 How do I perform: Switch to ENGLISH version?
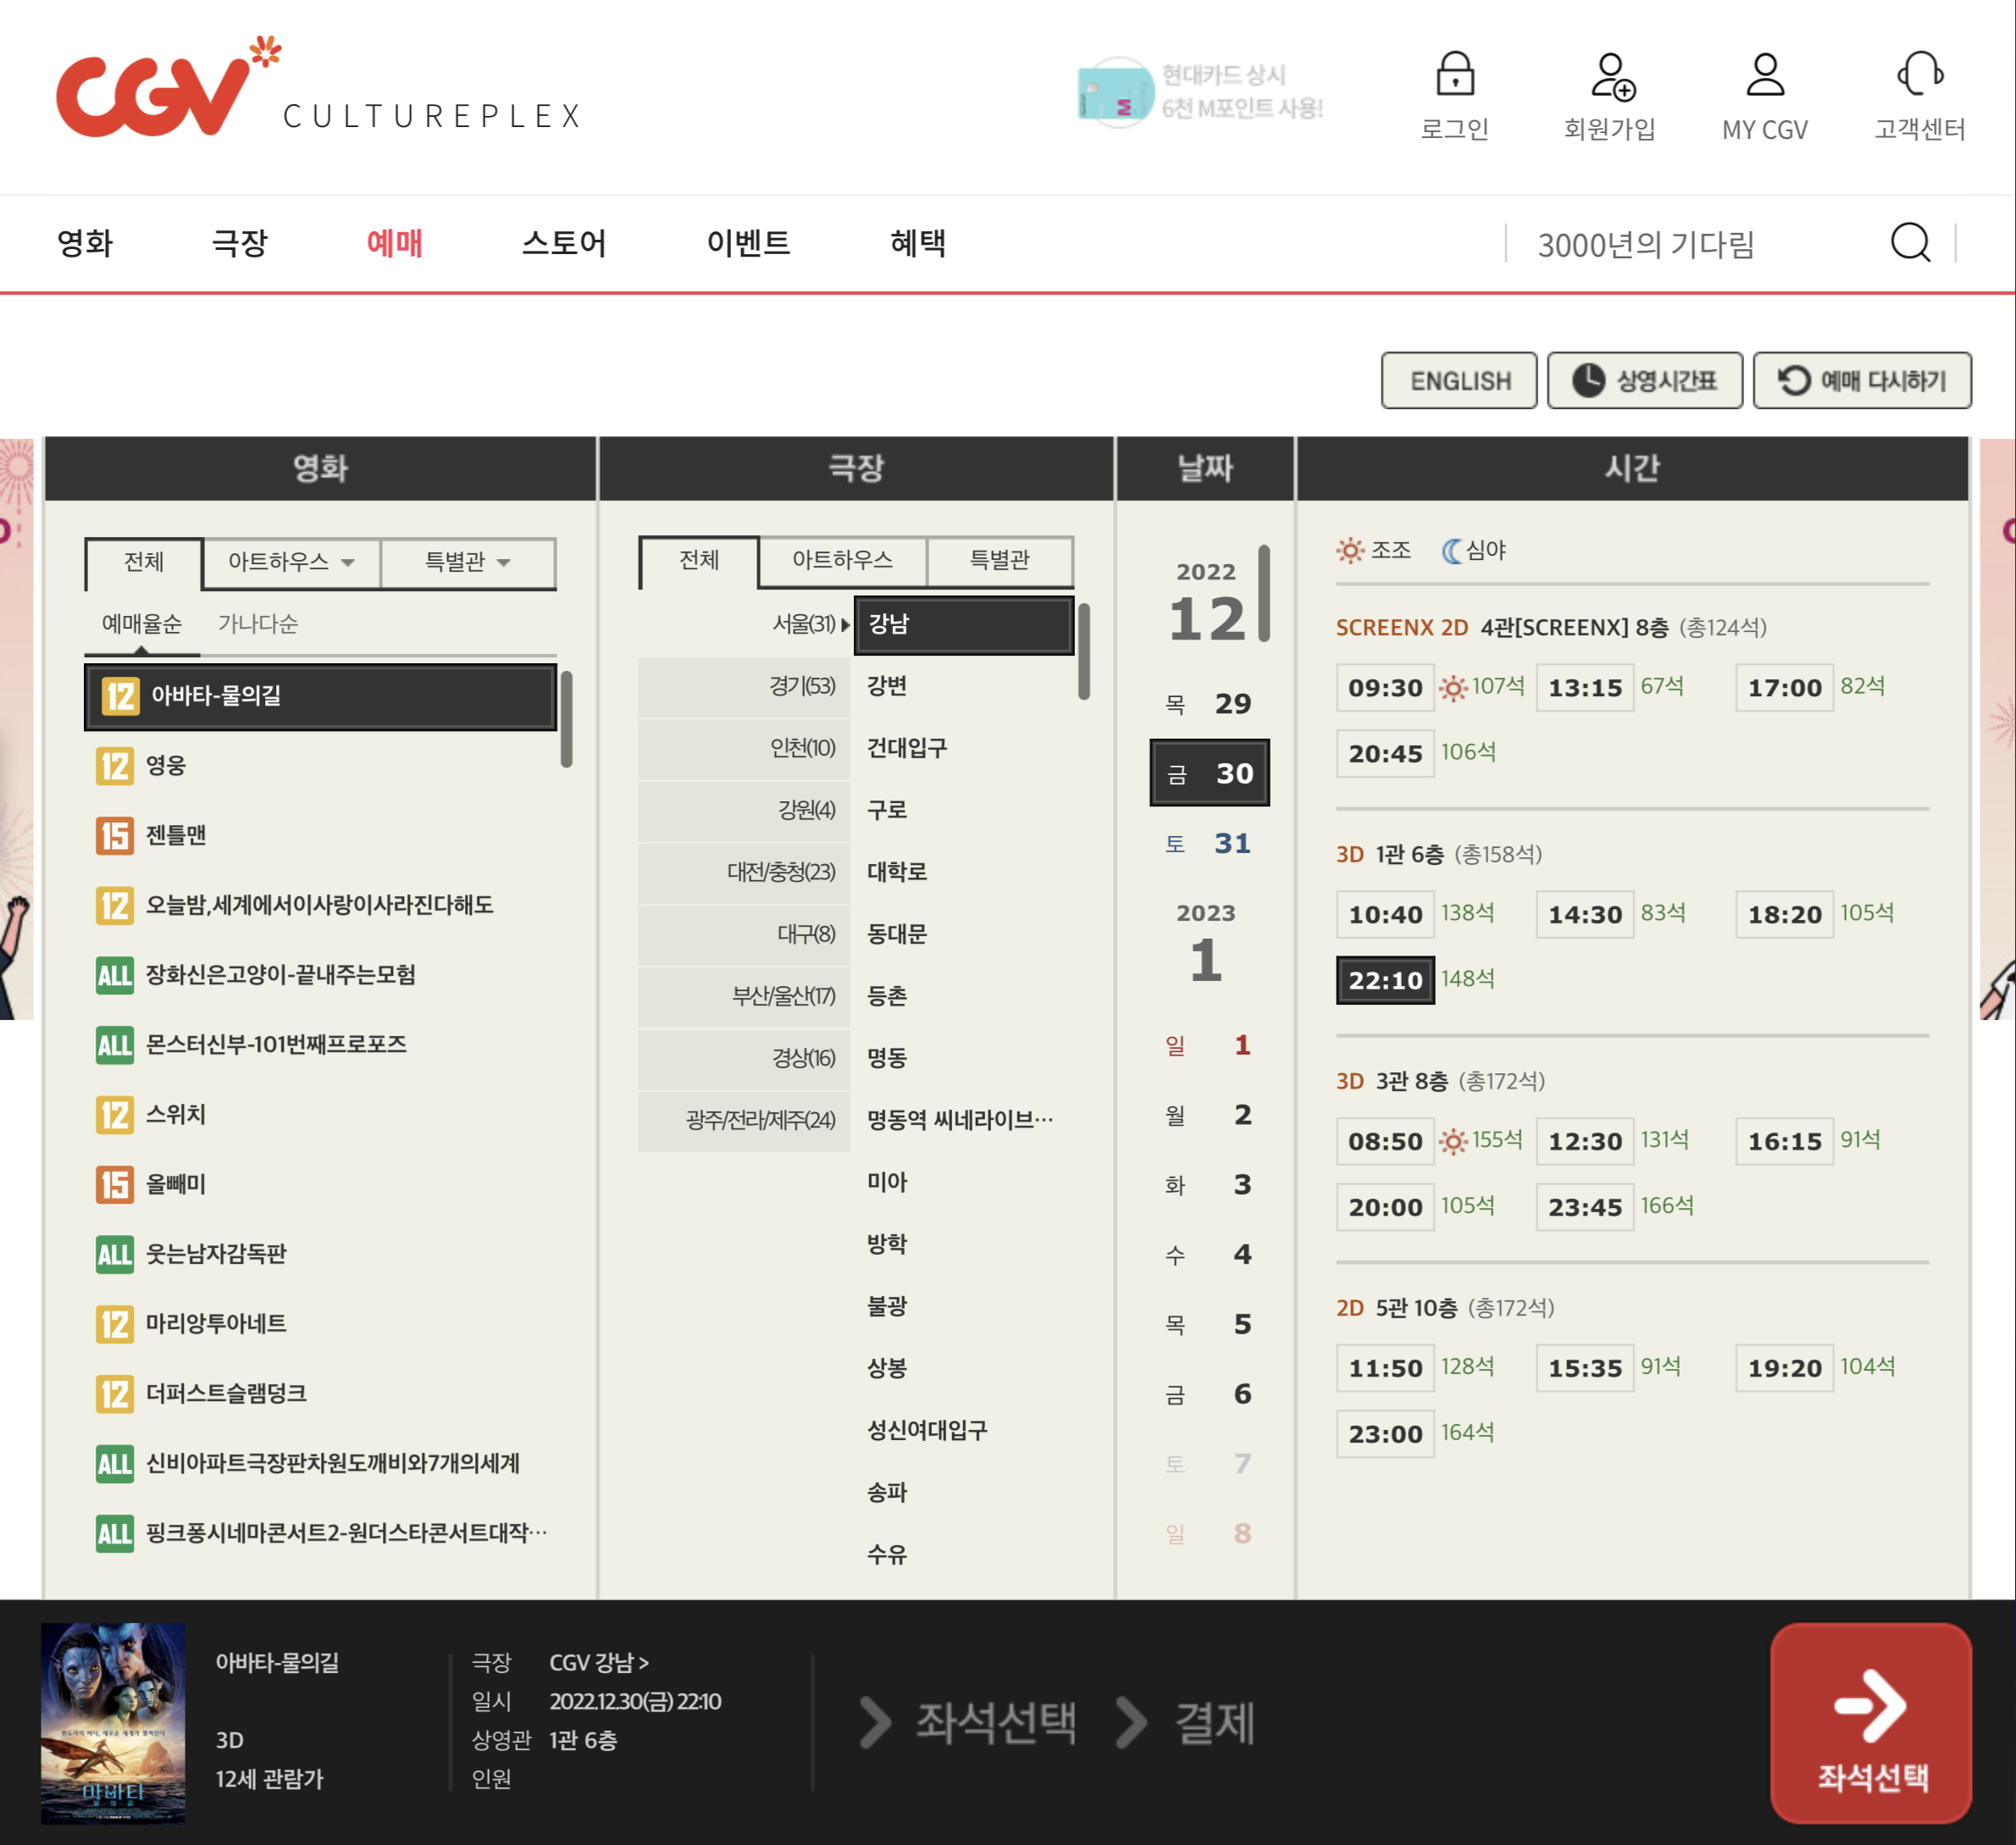click(x=1459, y=380)
